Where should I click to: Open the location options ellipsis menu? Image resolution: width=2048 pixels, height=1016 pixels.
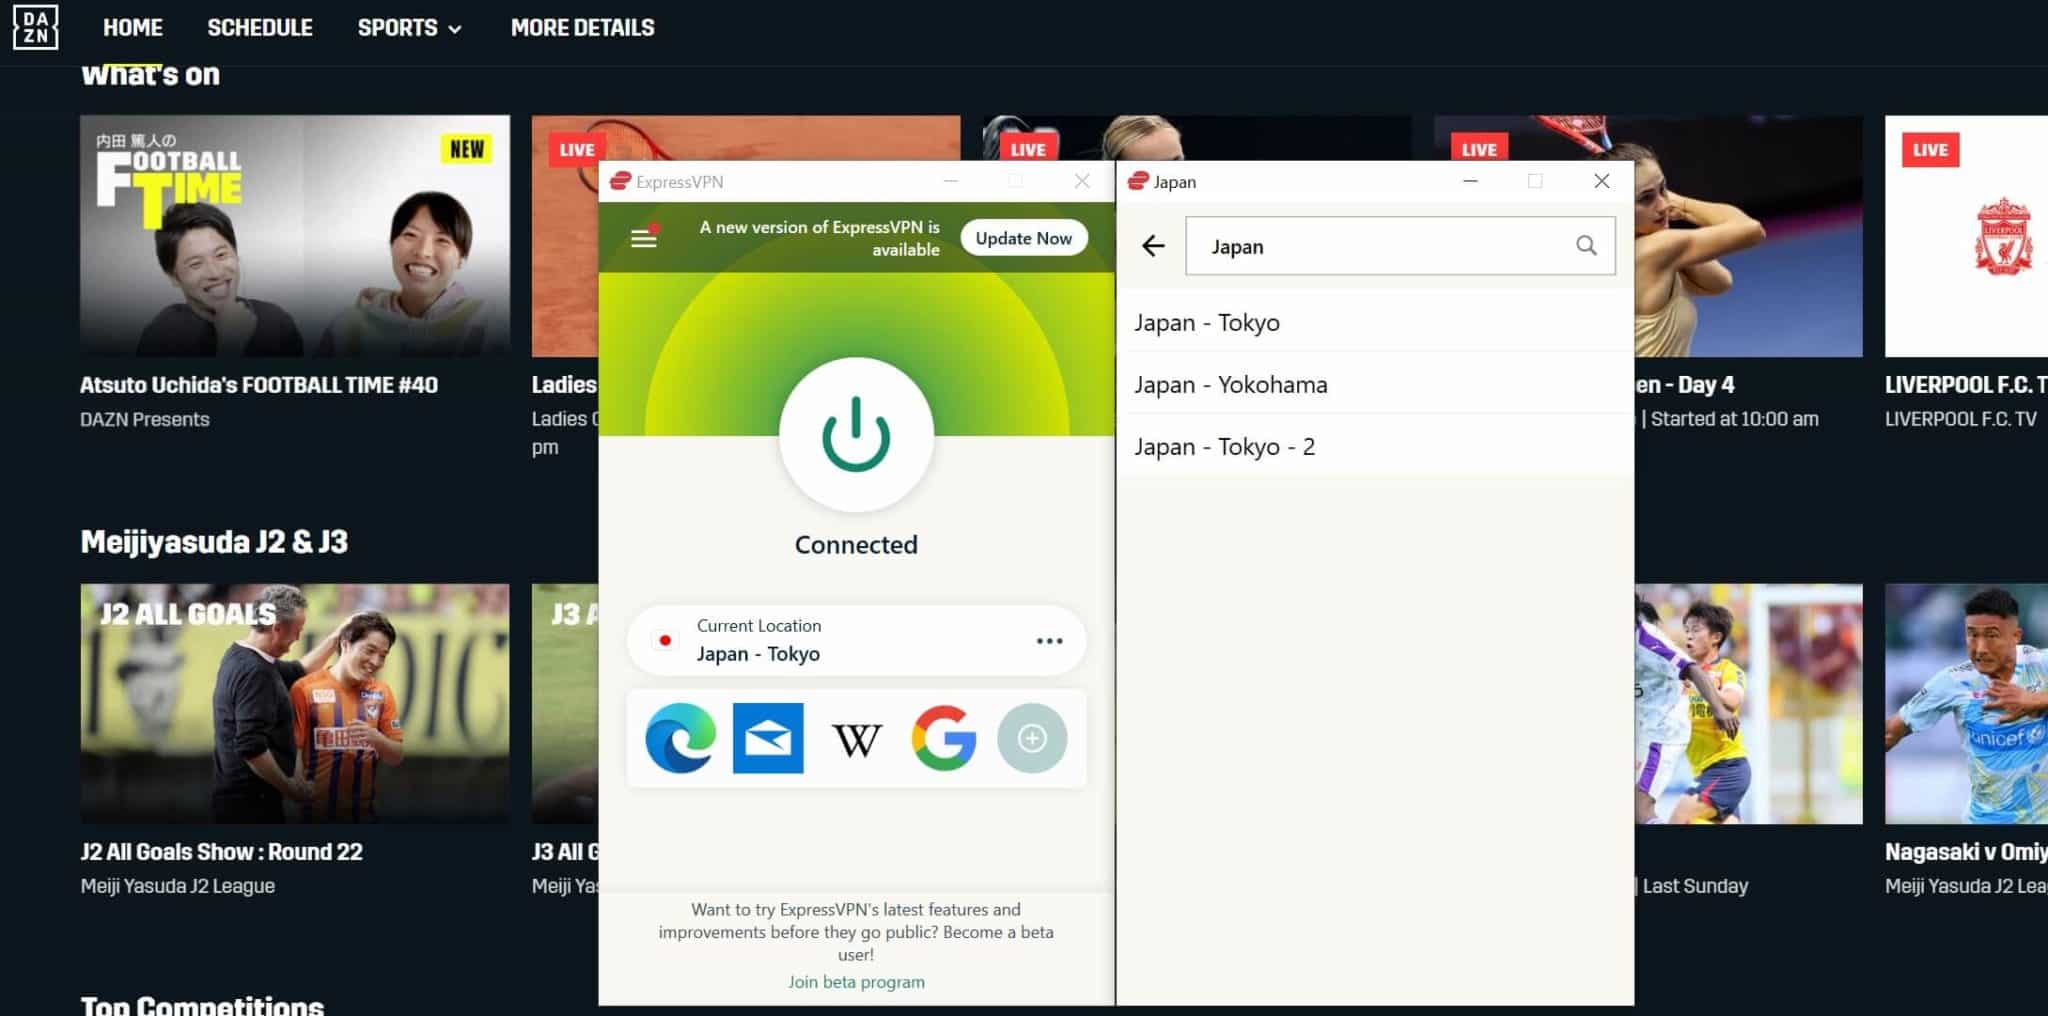(1049, 641)
